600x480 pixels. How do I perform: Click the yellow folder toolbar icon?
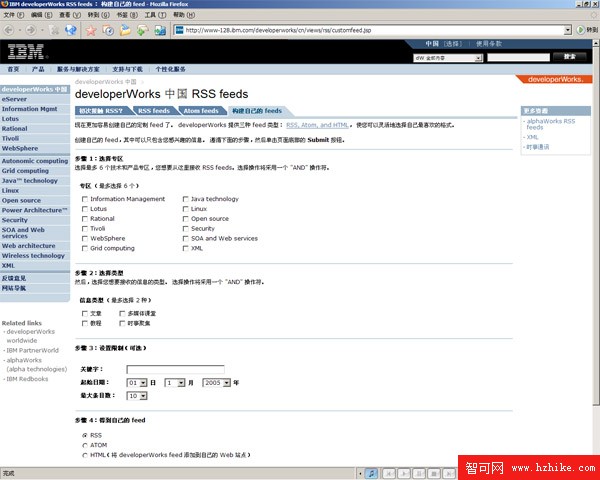click(x=126, y=30)
